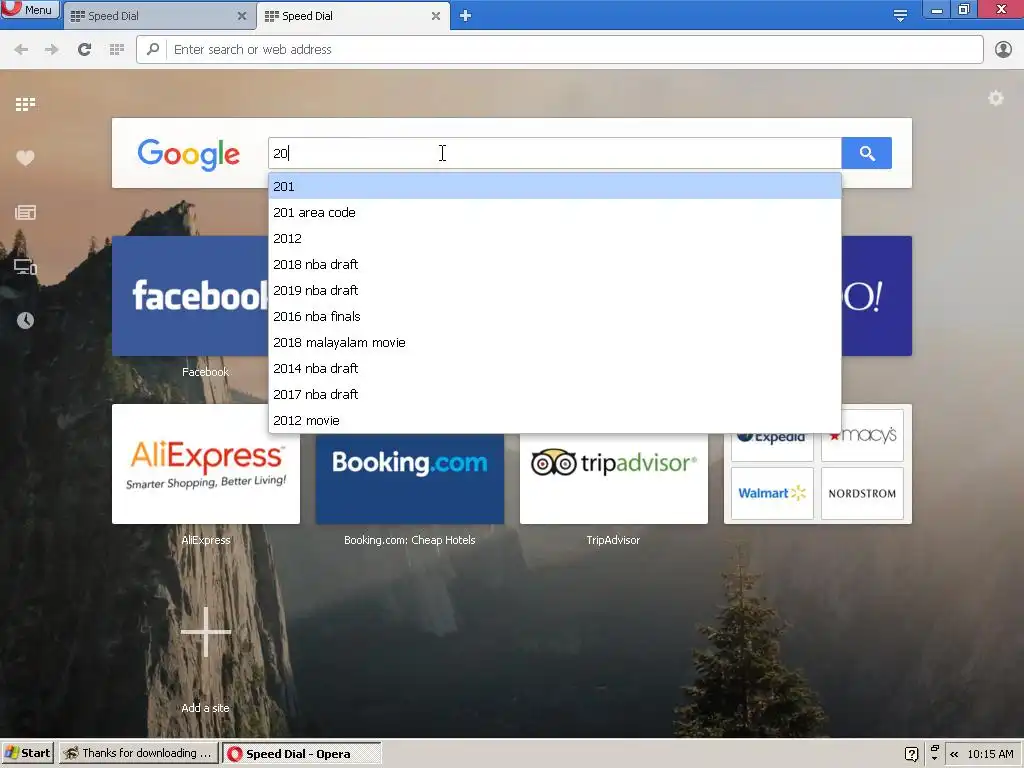
Task: Open Bookmarks heart icon in sidebar
Action: point(25,158)
